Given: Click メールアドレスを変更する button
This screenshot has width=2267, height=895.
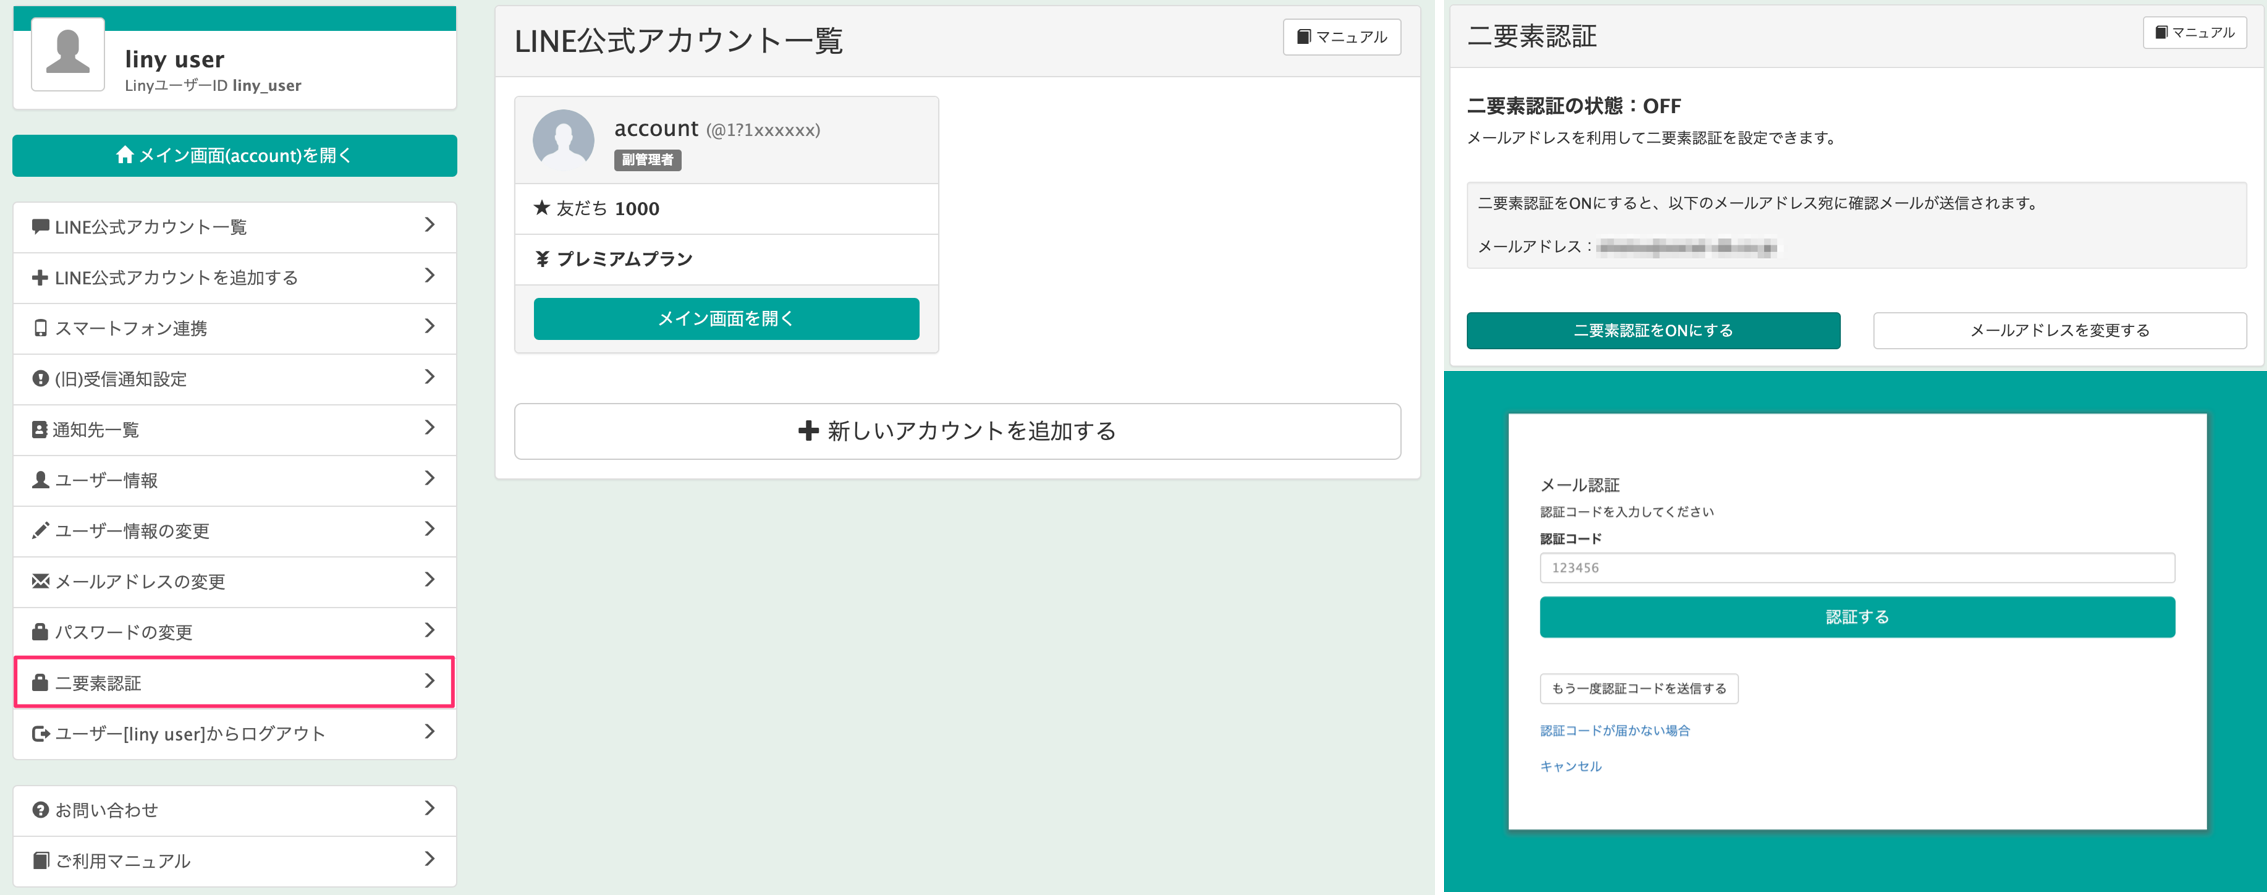Looking at the screenshot, I should pos(2059,330).
